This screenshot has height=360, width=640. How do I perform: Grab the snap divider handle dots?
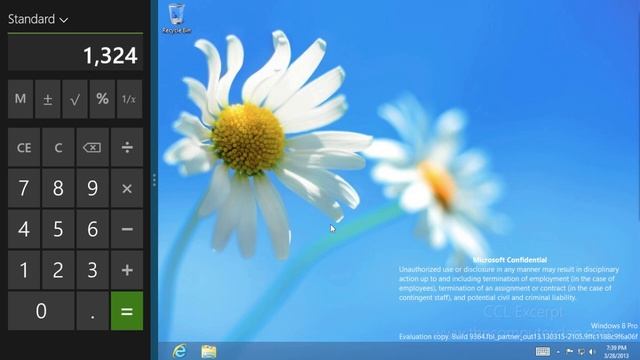click(154, 180)
